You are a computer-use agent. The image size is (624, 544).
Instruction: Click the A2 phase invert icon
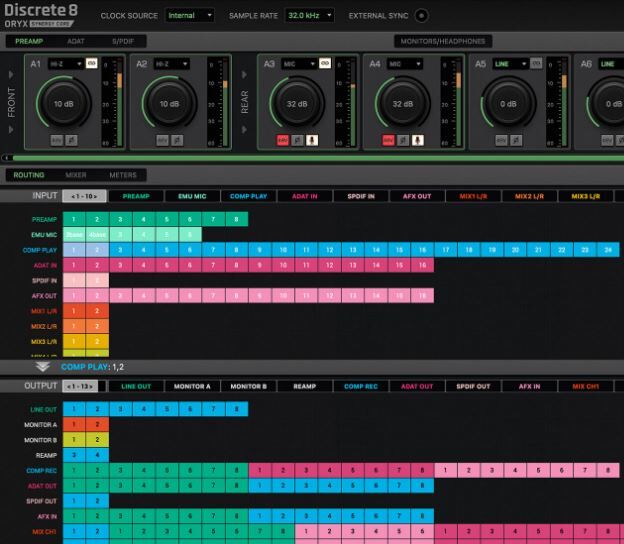[177, 141]
